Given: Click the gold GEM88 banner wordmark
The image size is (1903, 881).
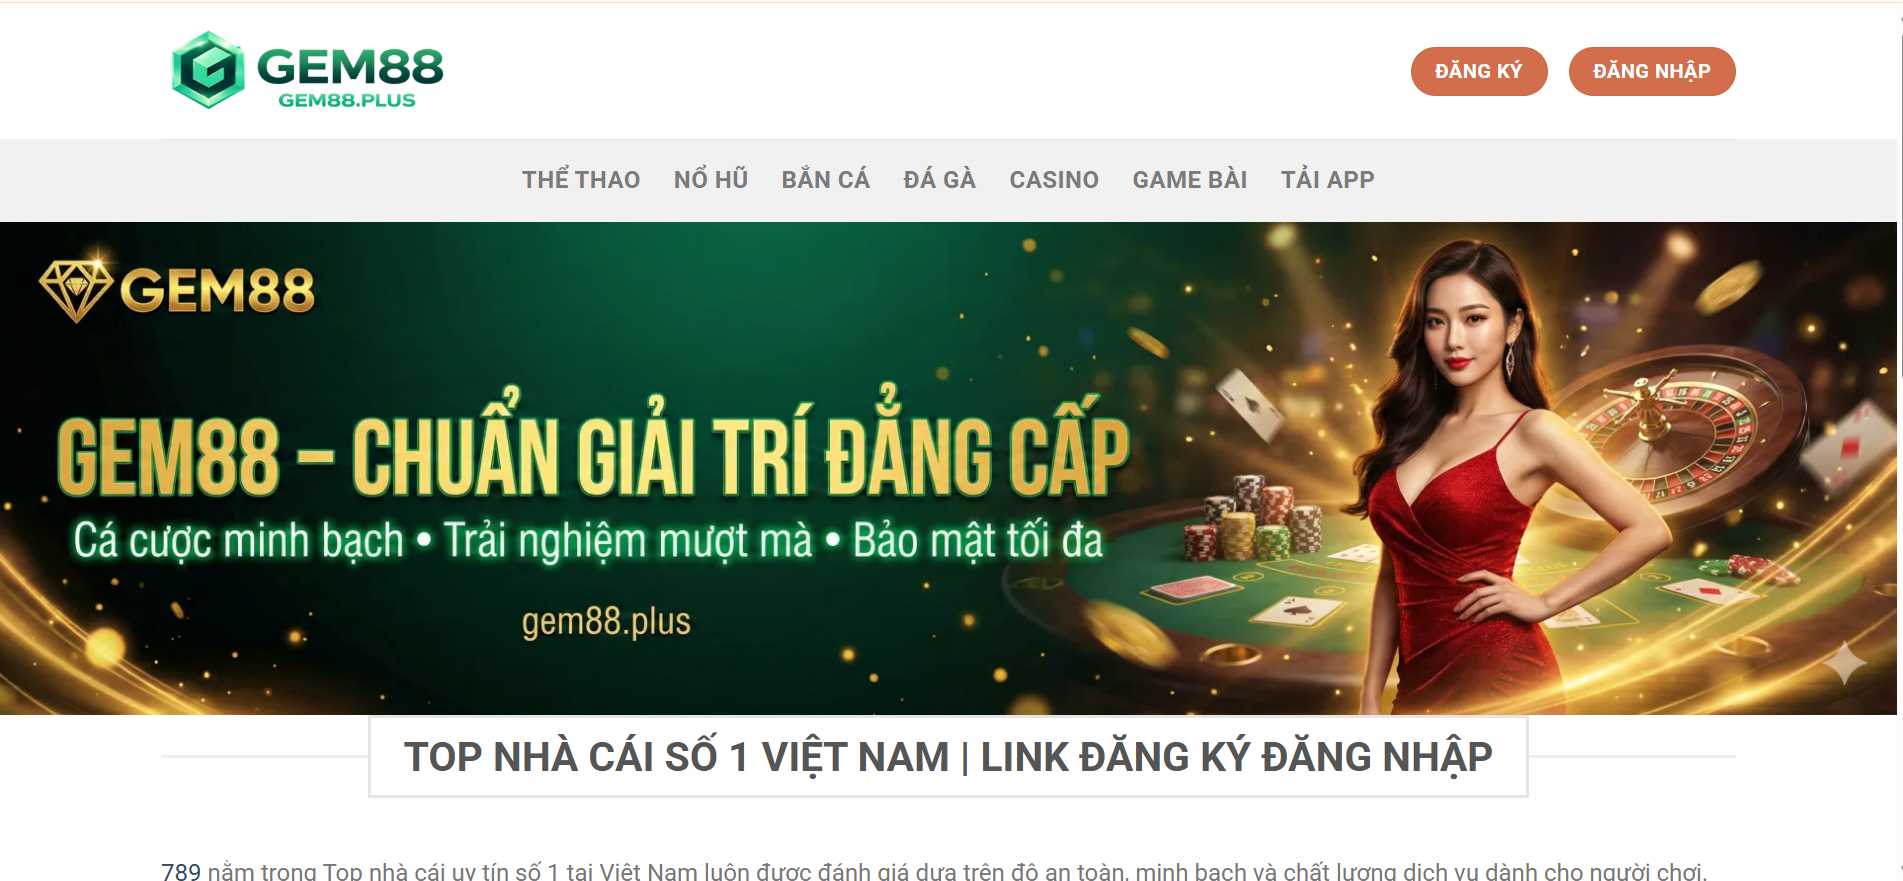Looking at the screenshot, I should (x=217, y=291).
